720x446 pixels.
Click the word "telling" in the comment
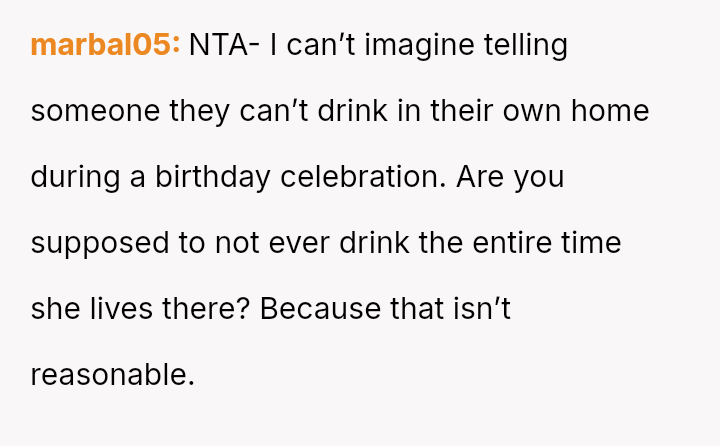tap(526, 45)
